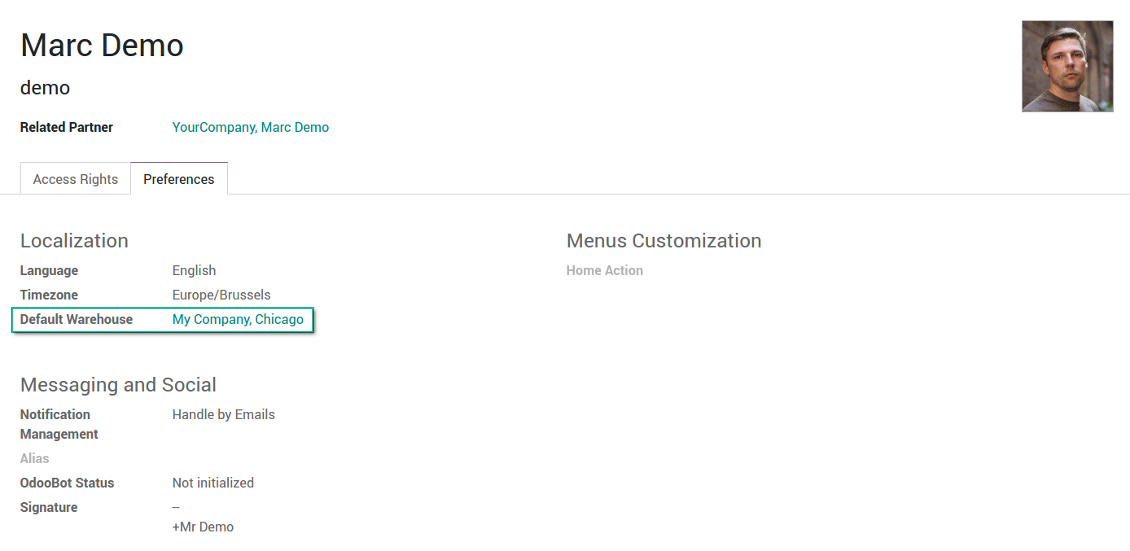Click the demo login text
Image resolution: width=1130 pixels, height=551 pixels.
click(45, 88)
